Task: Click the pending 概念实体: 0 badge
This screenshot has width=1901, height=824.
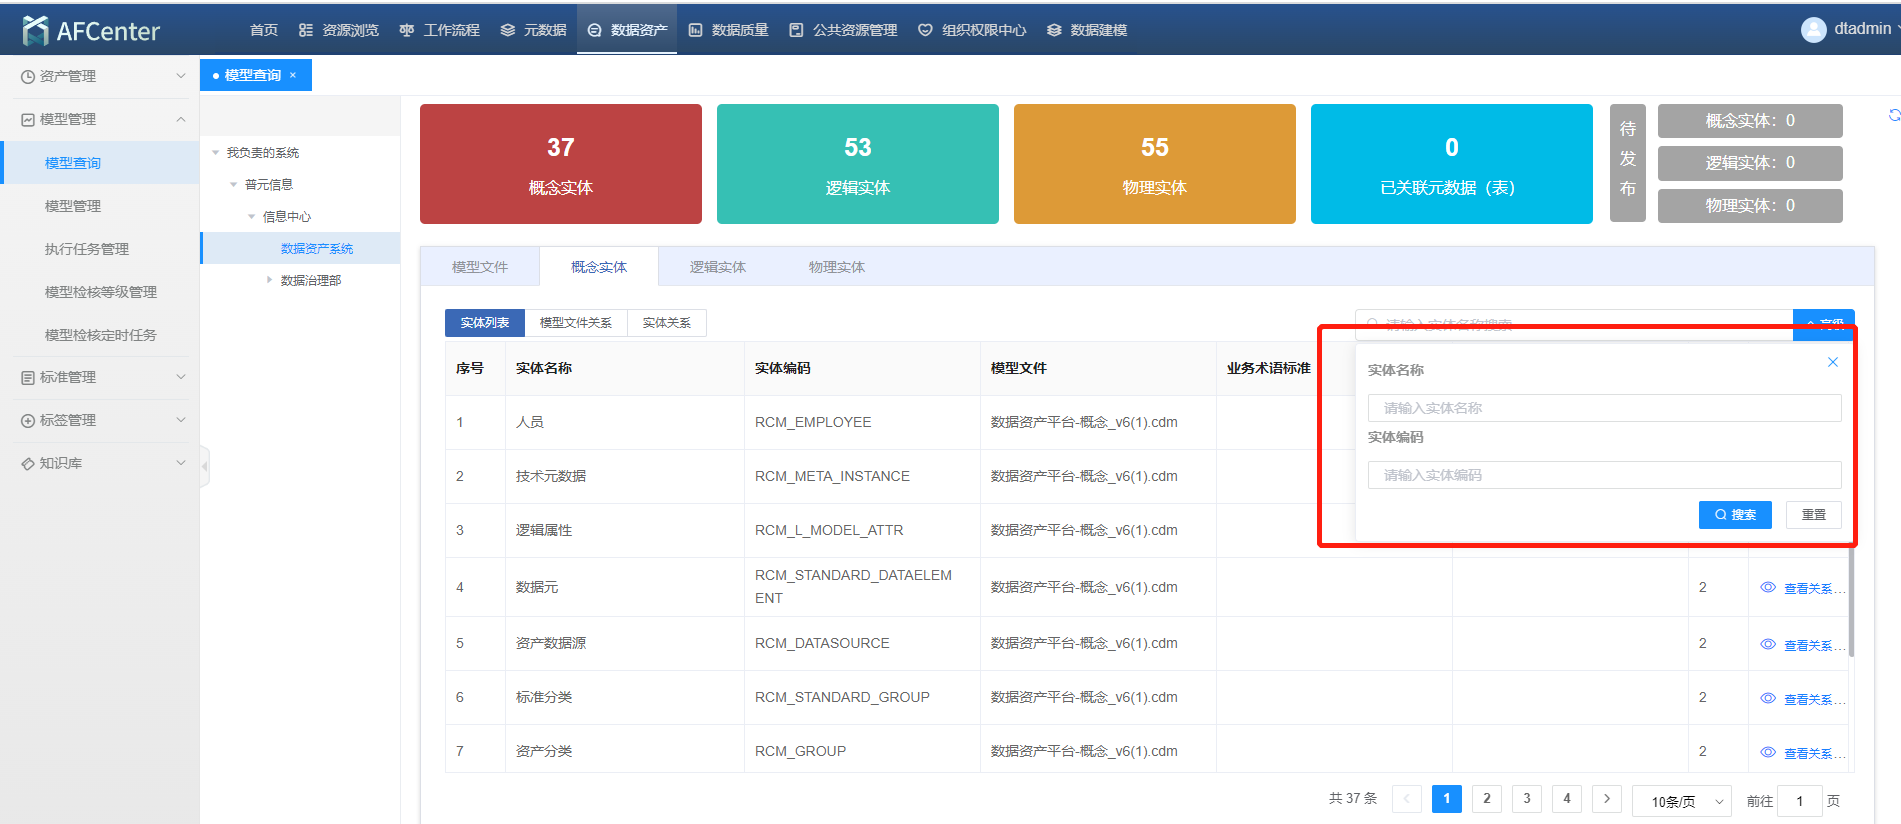Action: coord(1750,121)
